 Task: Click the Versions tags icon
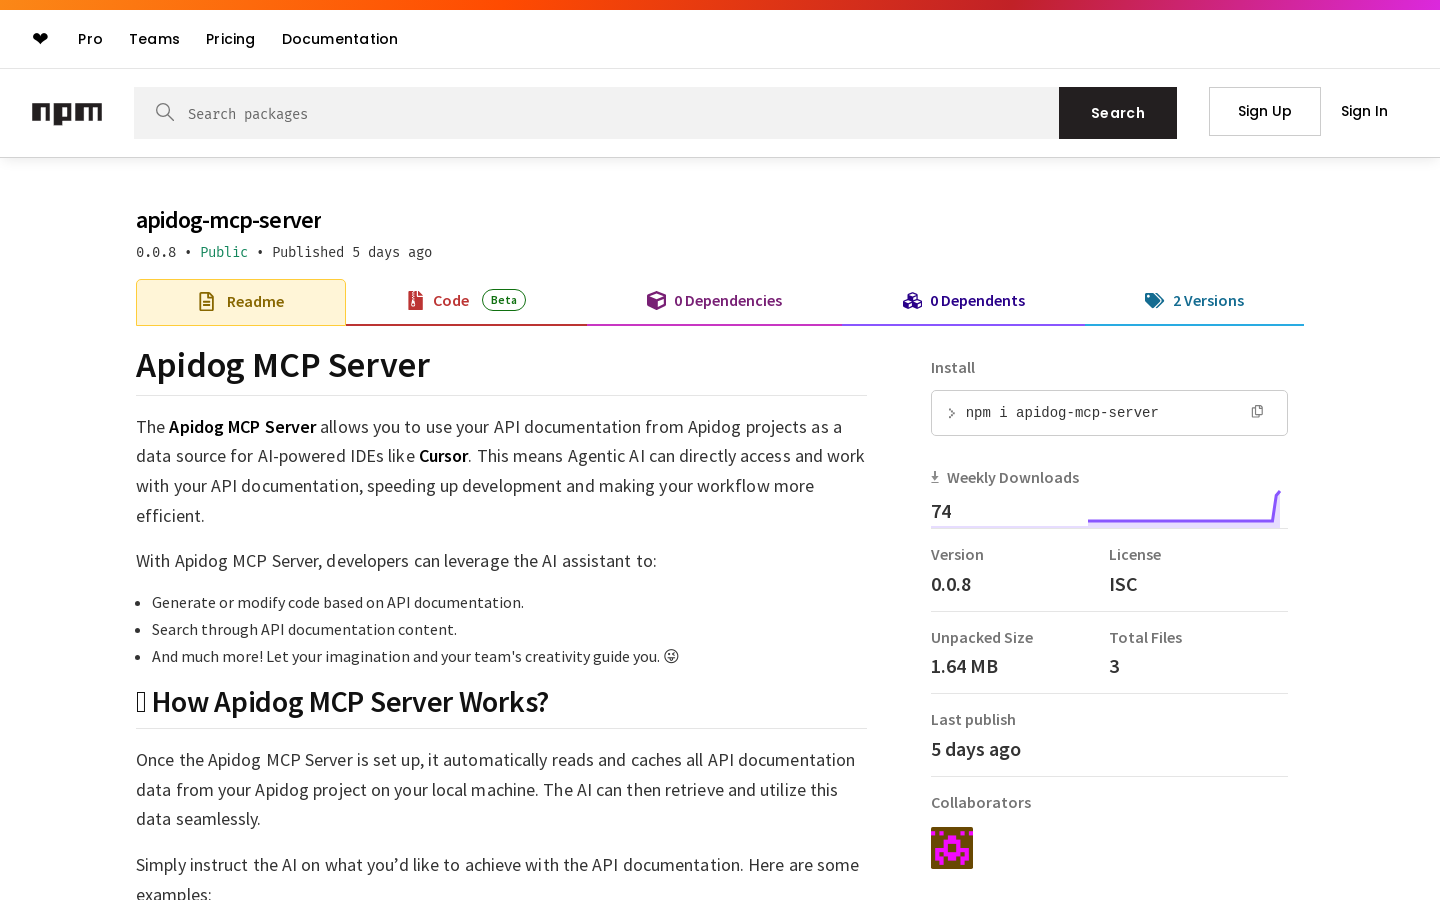[1154, 301]
